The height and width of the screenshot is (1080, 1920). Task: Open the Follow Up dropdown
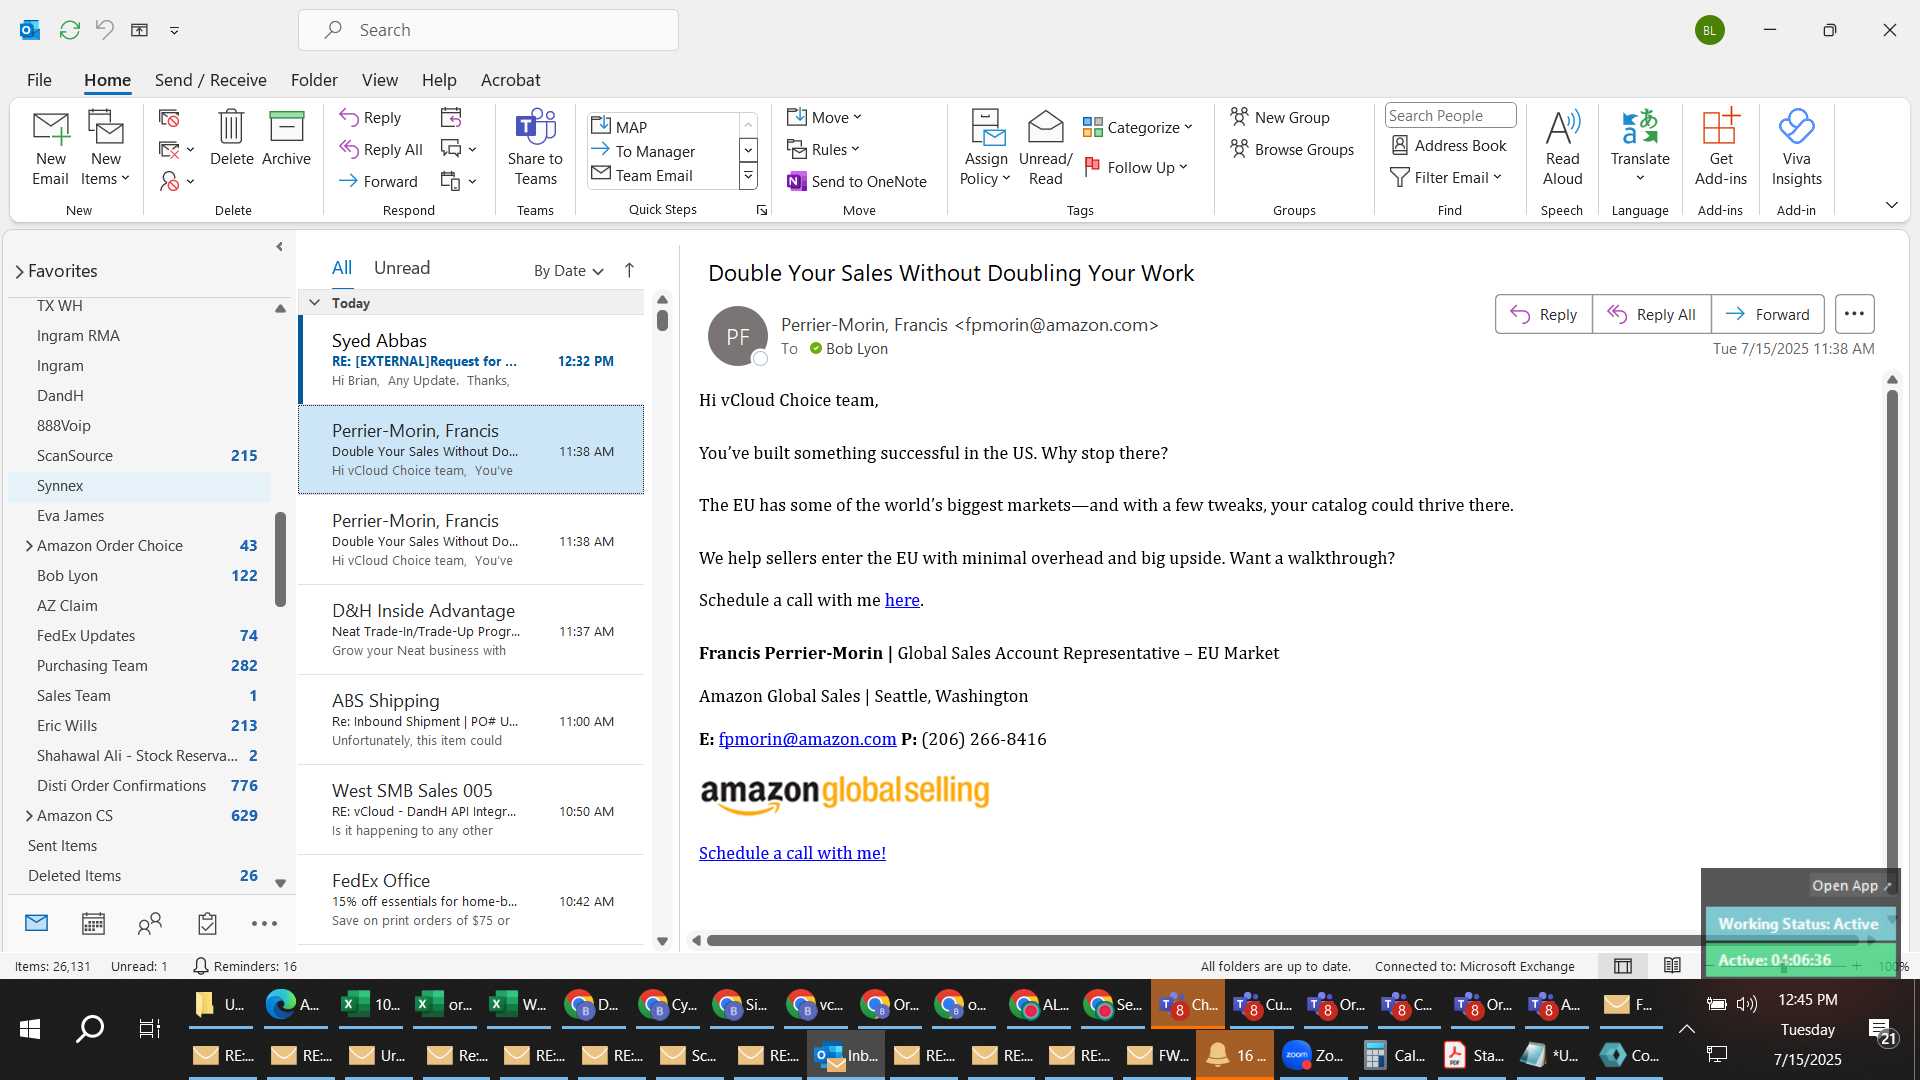point(1136,167)
